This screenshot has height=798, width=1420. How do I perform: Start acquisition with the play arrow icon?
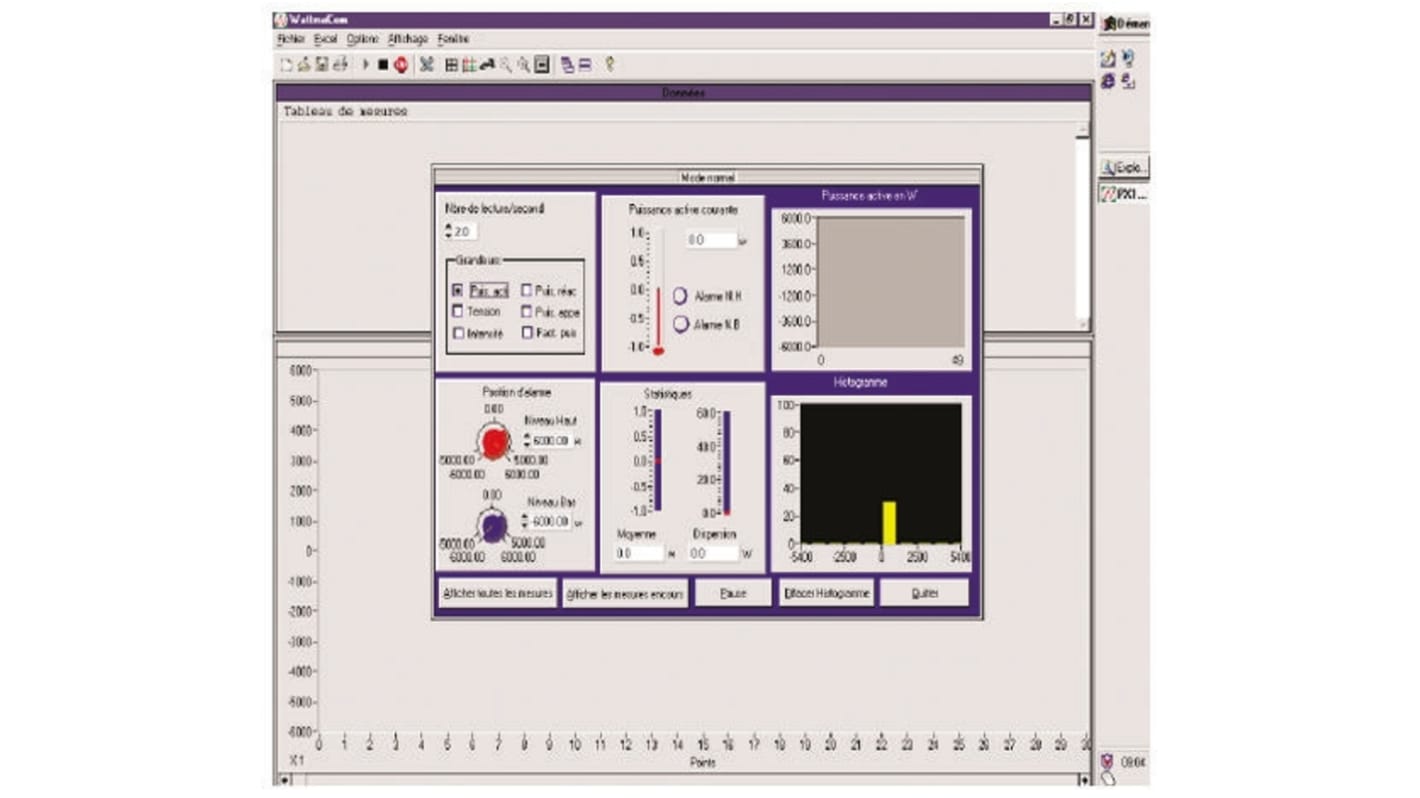click(366, 65)
